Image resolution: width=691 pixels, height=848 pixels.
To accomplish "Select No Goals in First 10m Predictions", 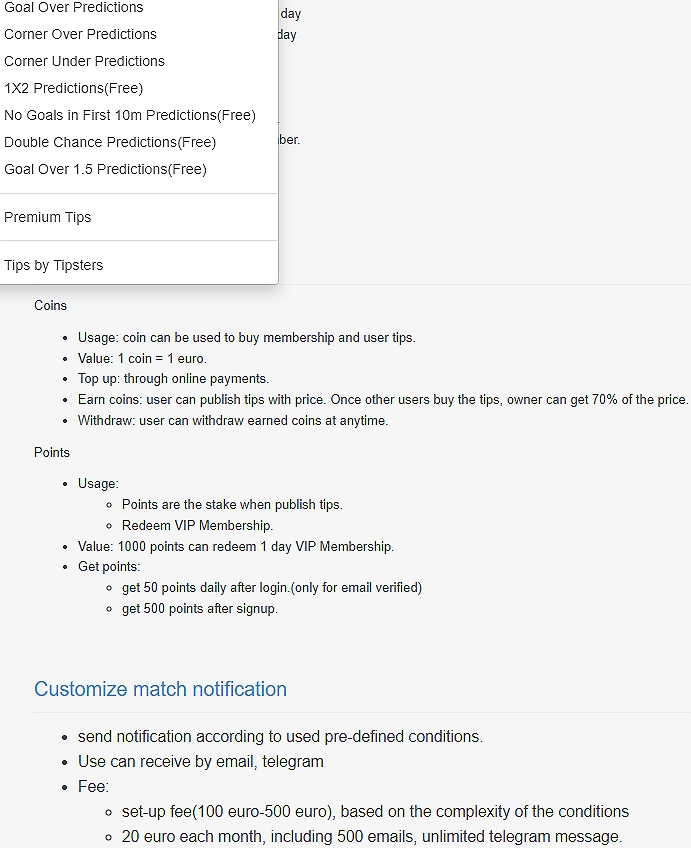I will tap(130, 115).
